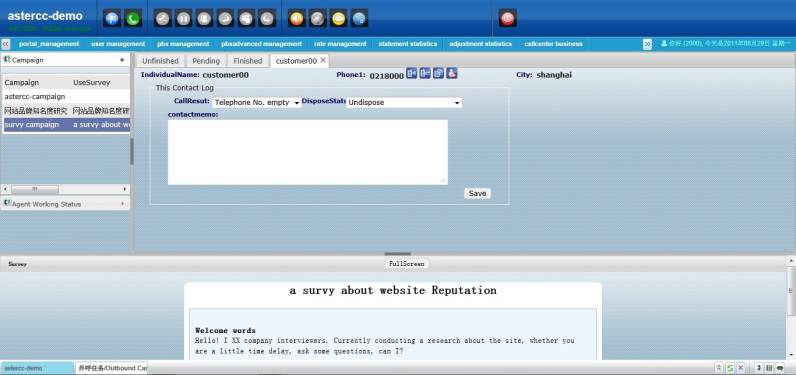The width and height of the screenshot is (796, 375).
Task: Click the gray pause call toolbar icon
Action: click(x=183, y=19)
